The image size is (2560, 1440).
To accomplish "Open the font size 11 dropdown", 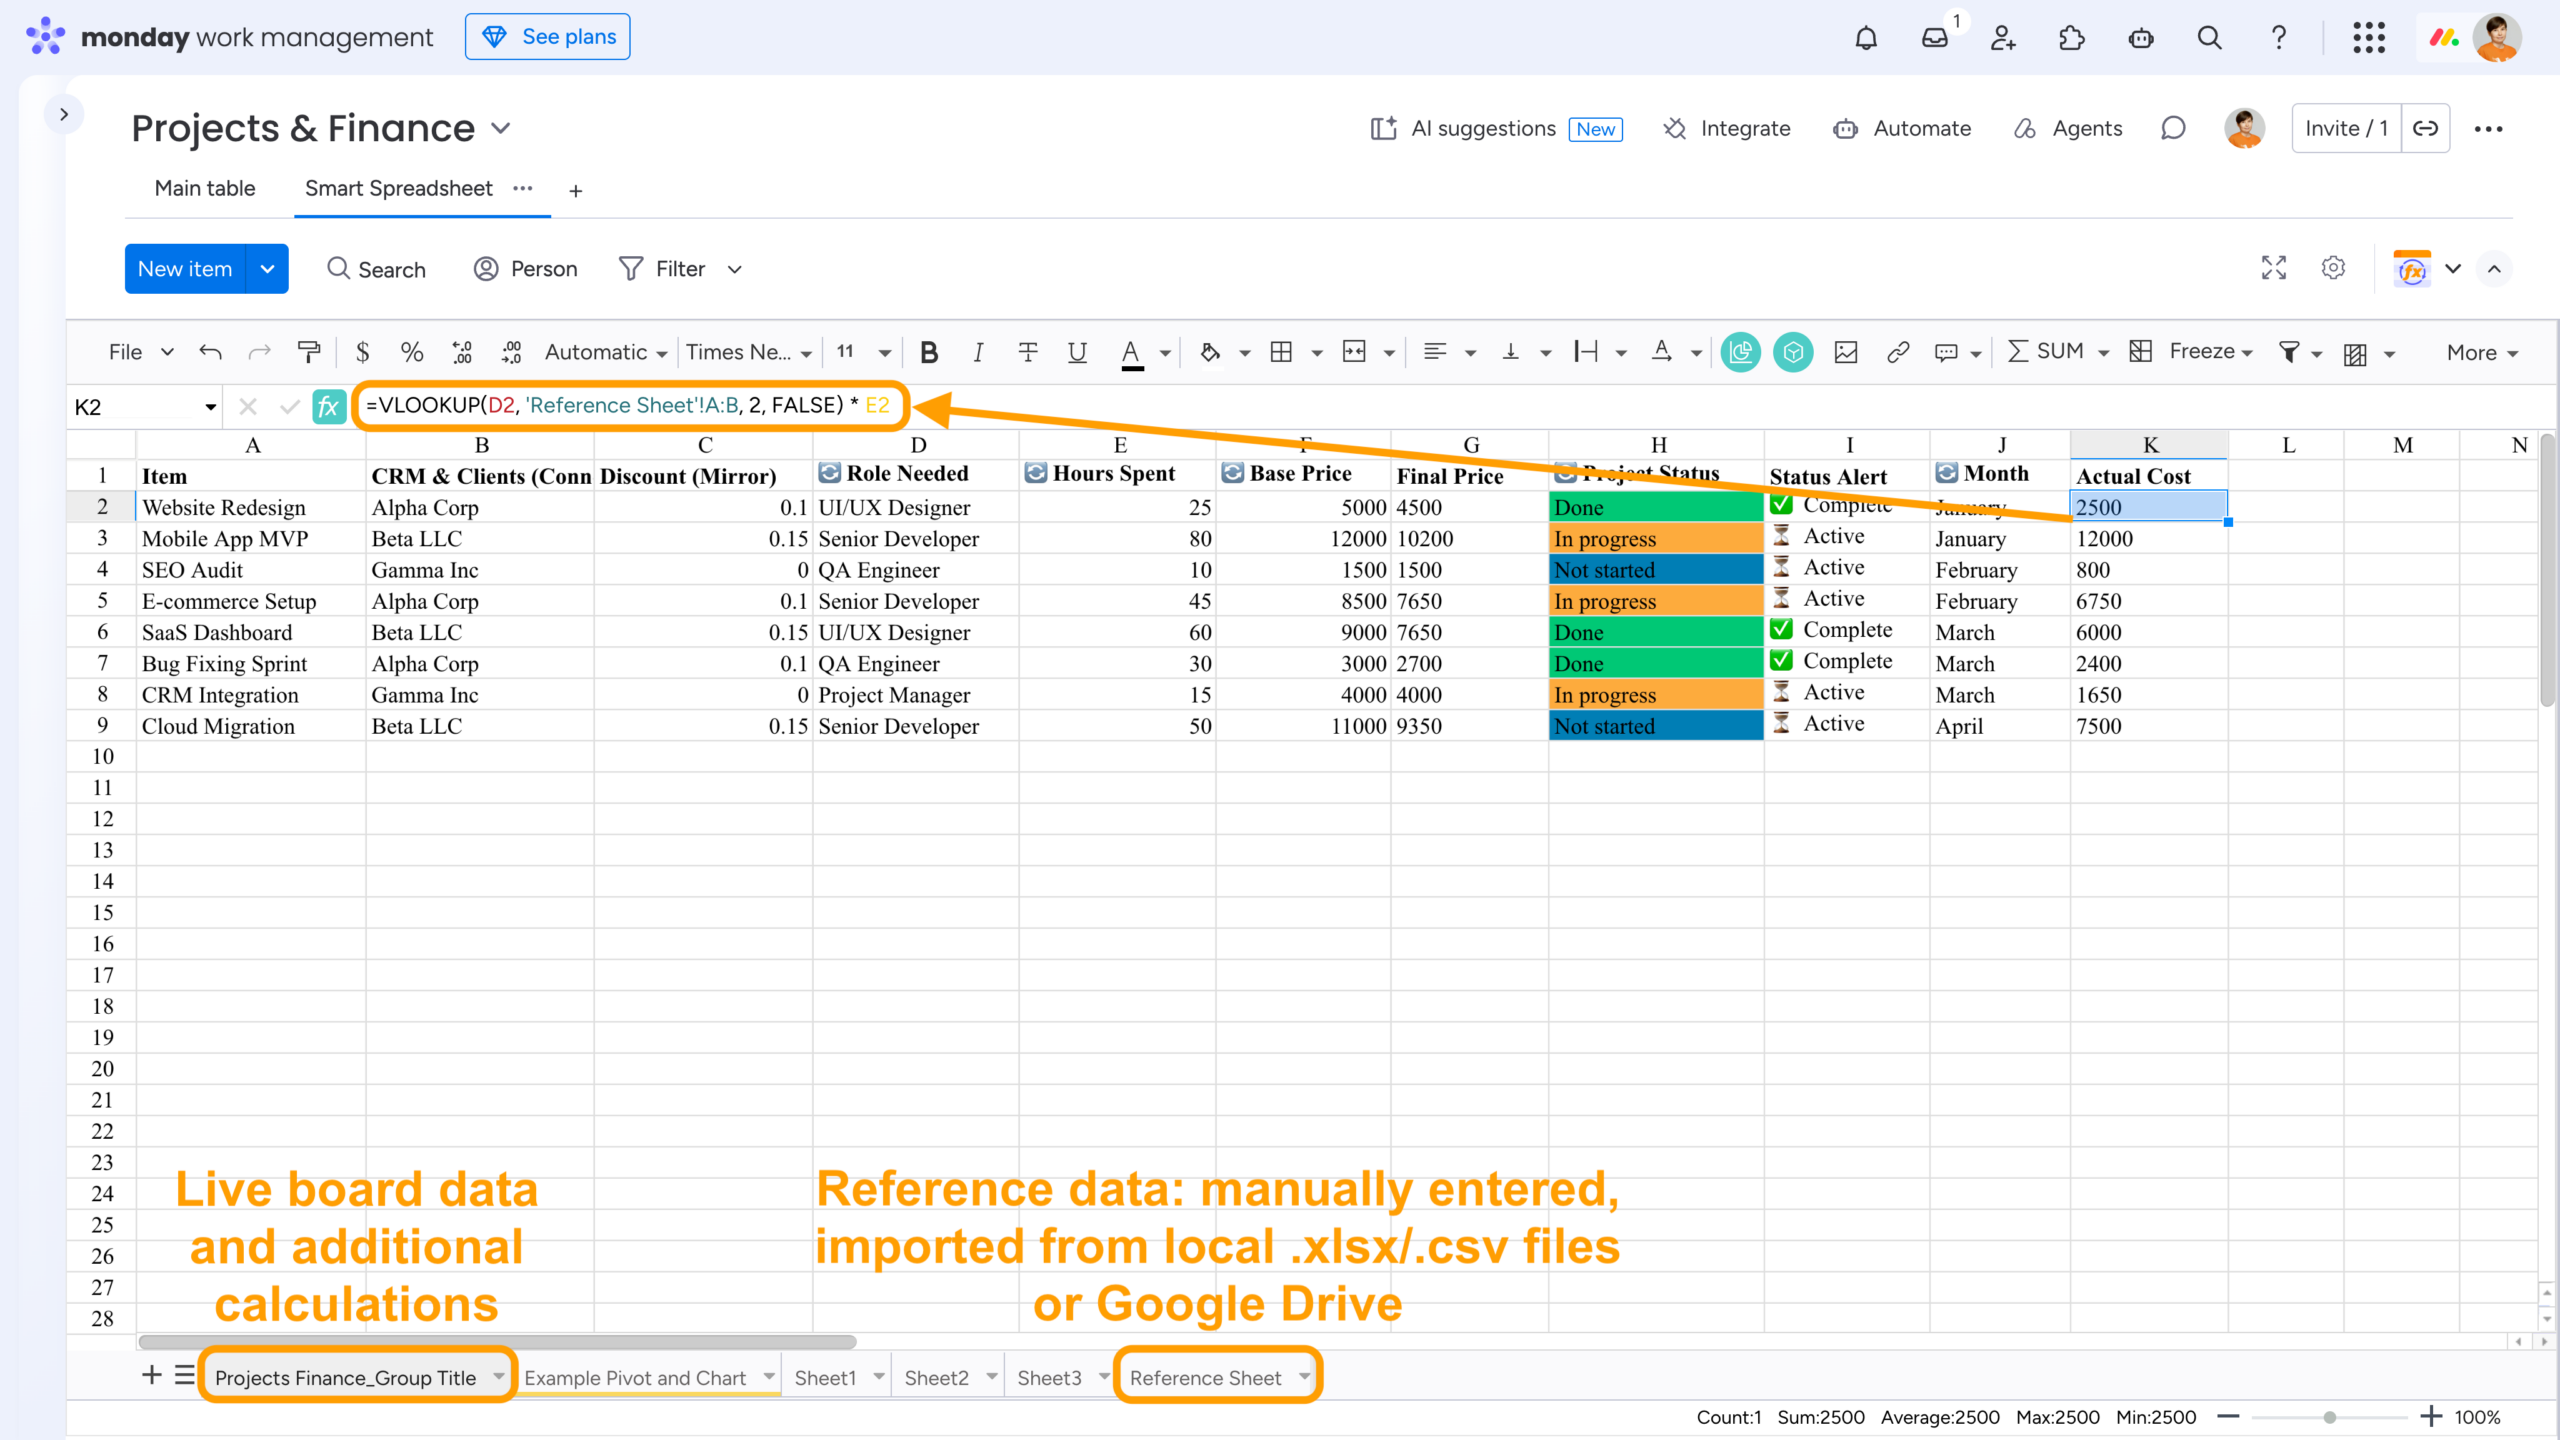I will pyautogui.click(x=865, y=352).
